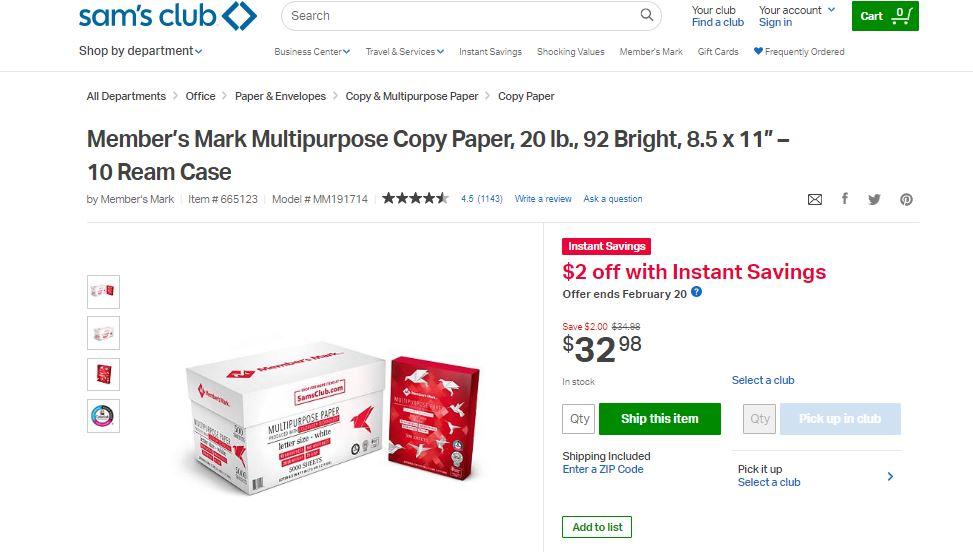Screen dimensions: 973x552
Task: Expand Travel & Services dropdown
Action: tap(405, 51)
